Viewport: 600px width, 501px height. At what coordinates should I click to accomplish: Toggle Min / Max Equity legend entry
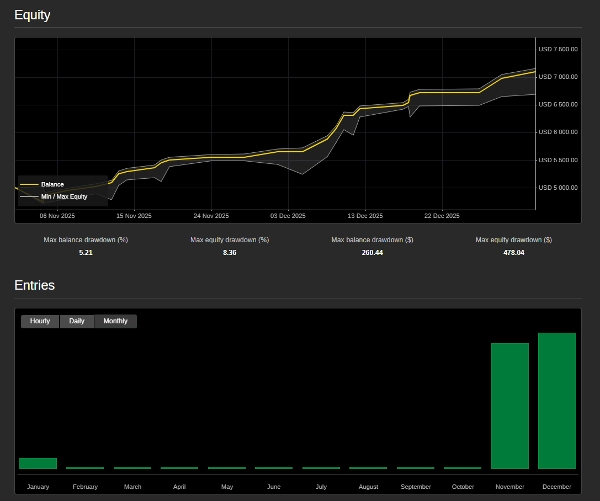click(x=63, y=196)
